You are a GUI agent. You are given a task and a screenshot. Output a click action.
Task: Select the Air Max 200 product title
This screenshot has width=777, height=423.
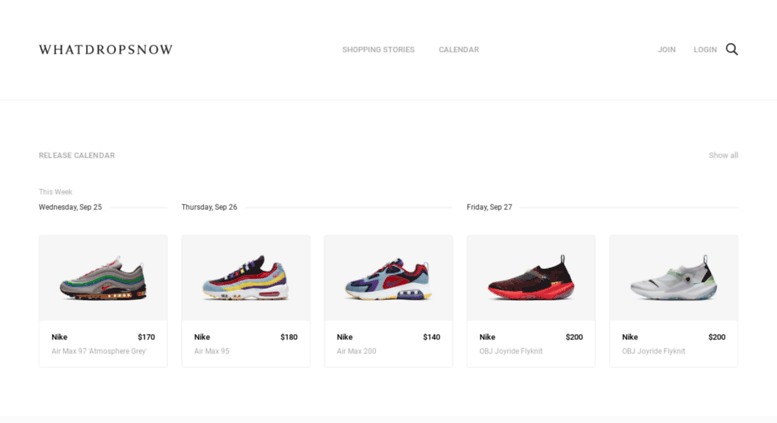[x=356, y=351]
